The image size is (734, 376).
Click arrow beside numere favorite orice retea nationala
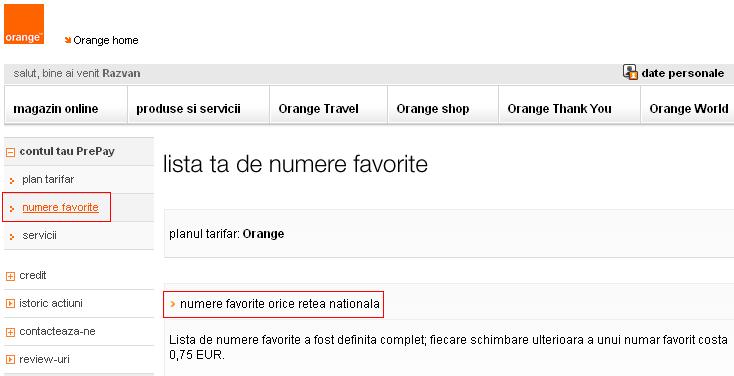point(173,304)
